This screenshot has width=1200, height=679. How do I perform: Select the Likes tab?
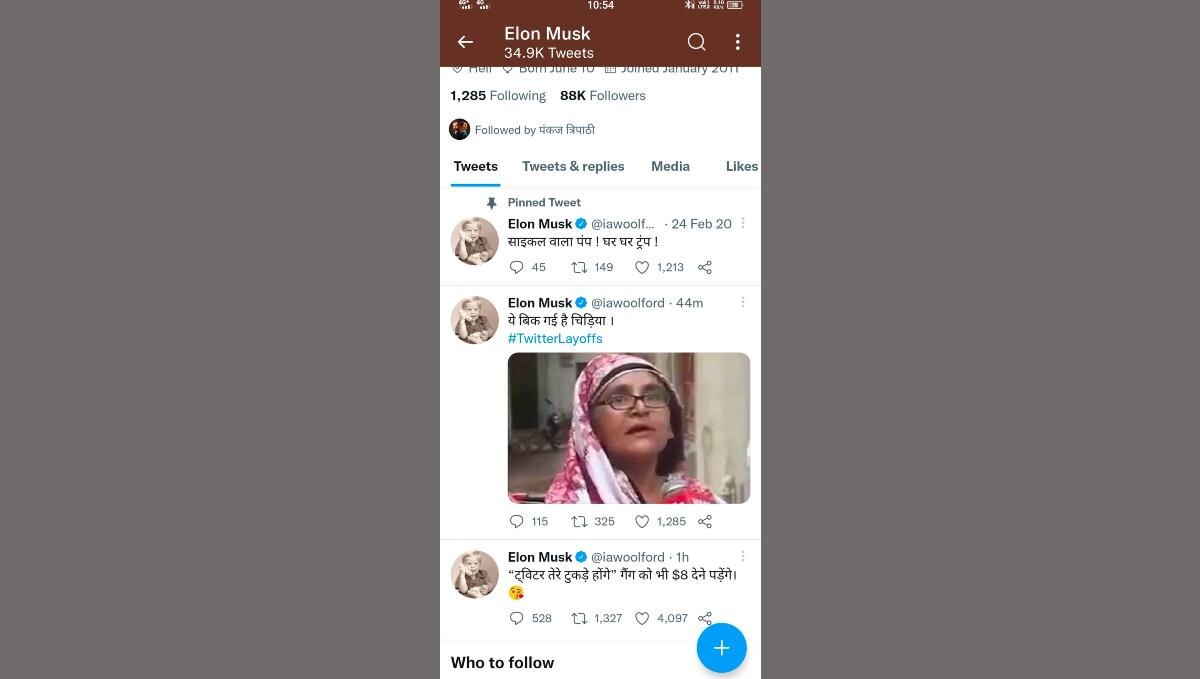pyautogui.click(x=741, y=166)
